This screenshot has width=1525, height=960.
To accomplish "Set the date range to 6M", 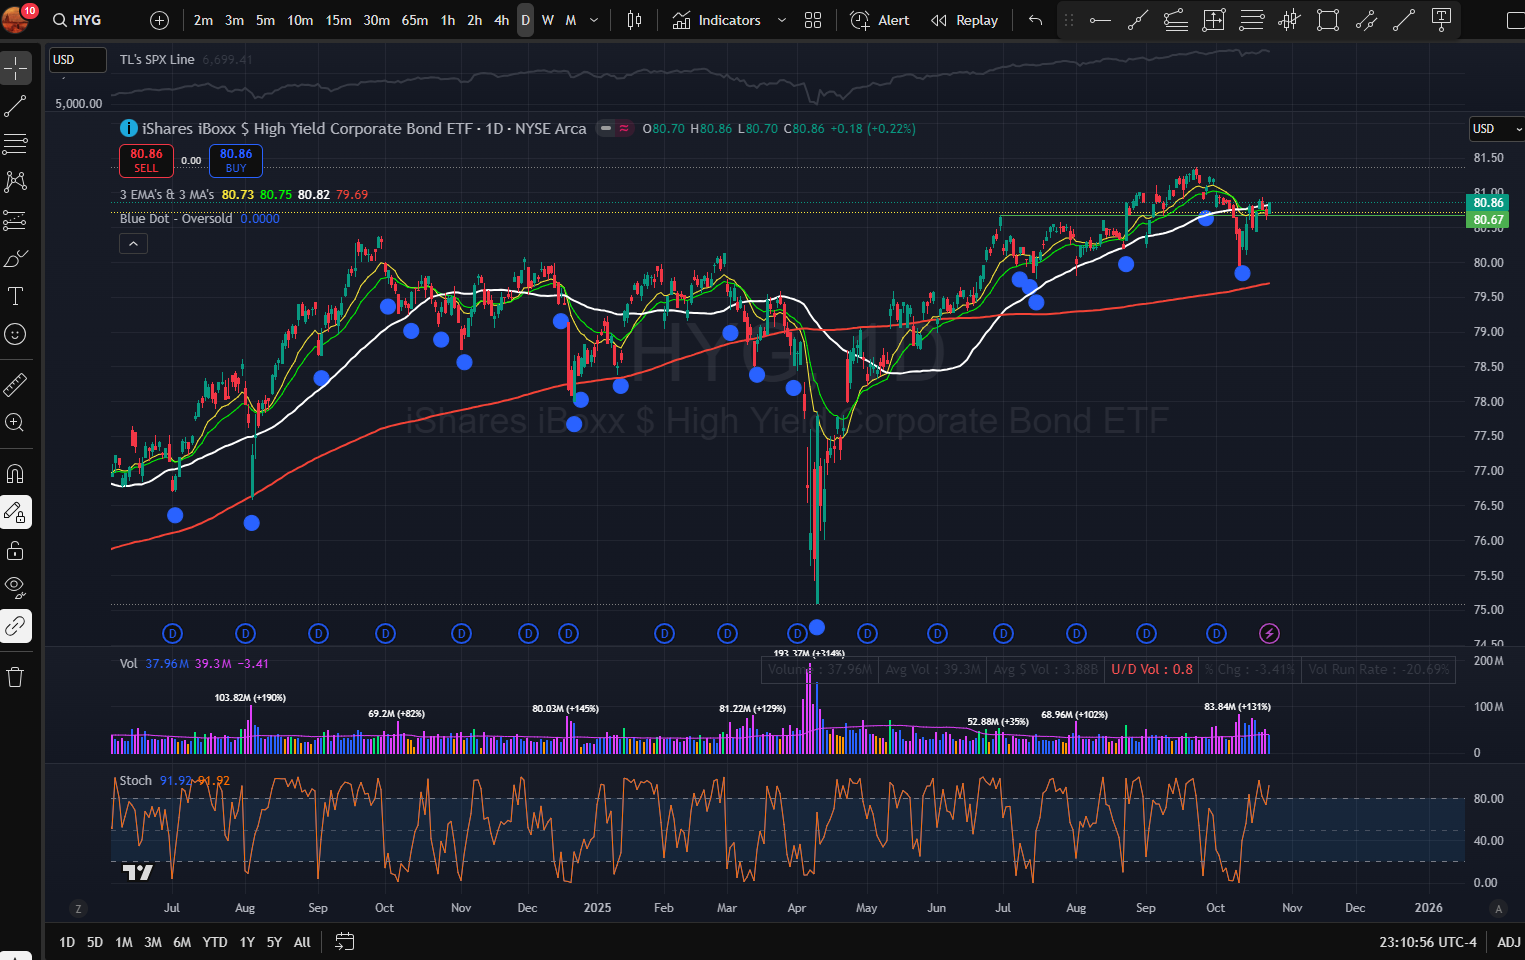I will point(182,942).
